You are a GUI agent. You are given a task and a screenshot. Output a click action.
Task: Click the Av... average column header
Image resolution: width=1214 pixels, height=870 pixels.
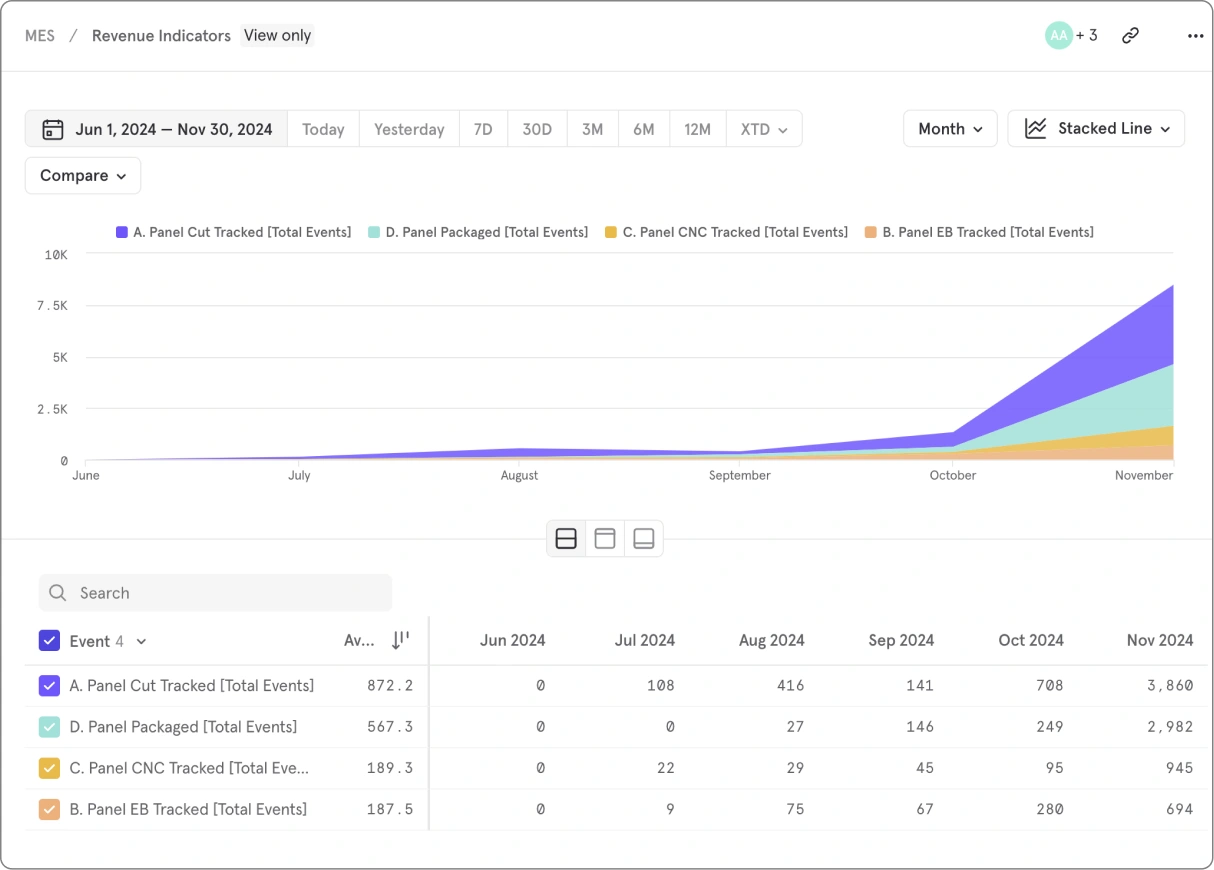pyautogui.click(x=359, y=641)
